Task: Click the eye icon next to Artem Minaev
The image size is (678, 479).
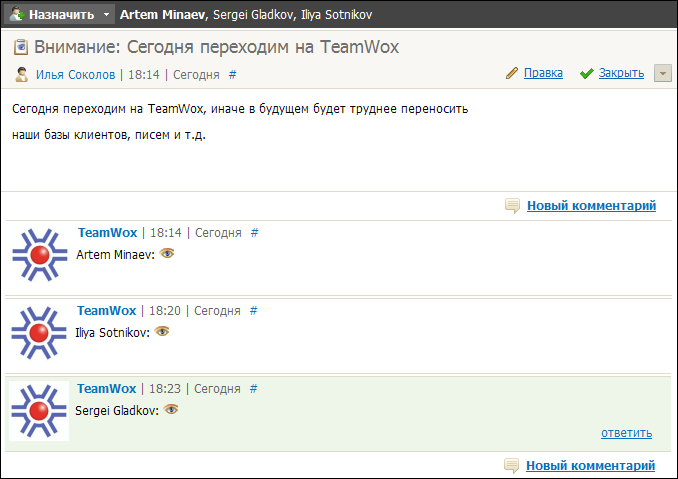Action: [x=167, y=253]
